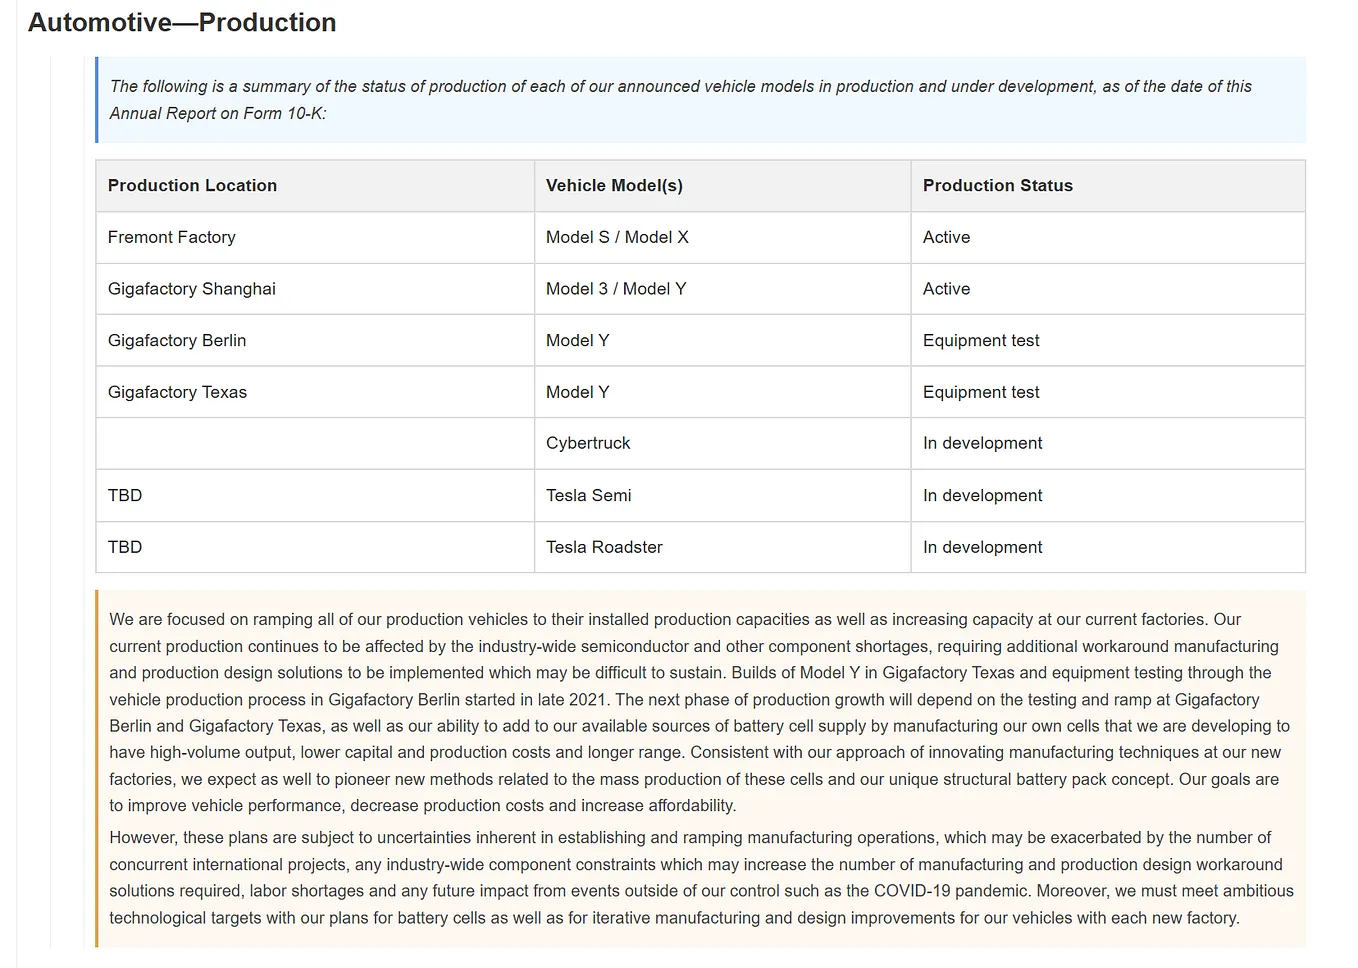The image size is (1358, 968).
Task: Select the Model S / Model X cell
Action: (617, 237)
